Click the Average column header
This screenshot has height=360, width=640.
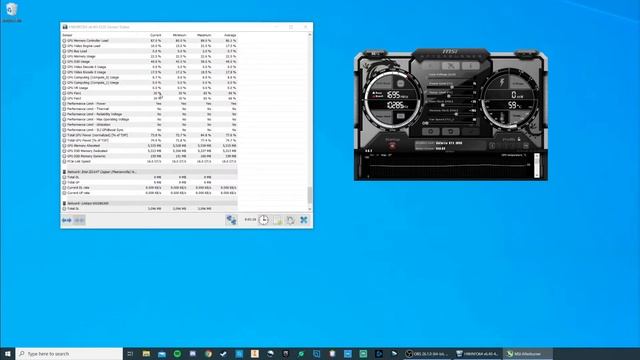click(x=230, y=35)
